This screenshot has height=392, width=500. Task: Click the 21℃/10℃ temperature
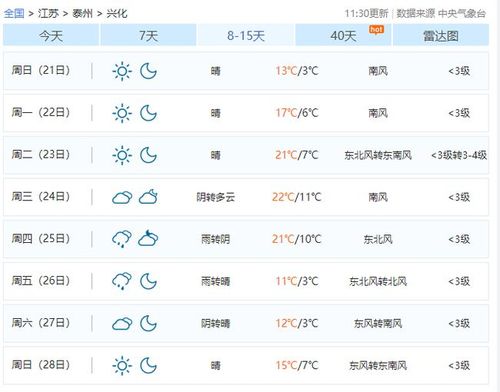(297, 239)
